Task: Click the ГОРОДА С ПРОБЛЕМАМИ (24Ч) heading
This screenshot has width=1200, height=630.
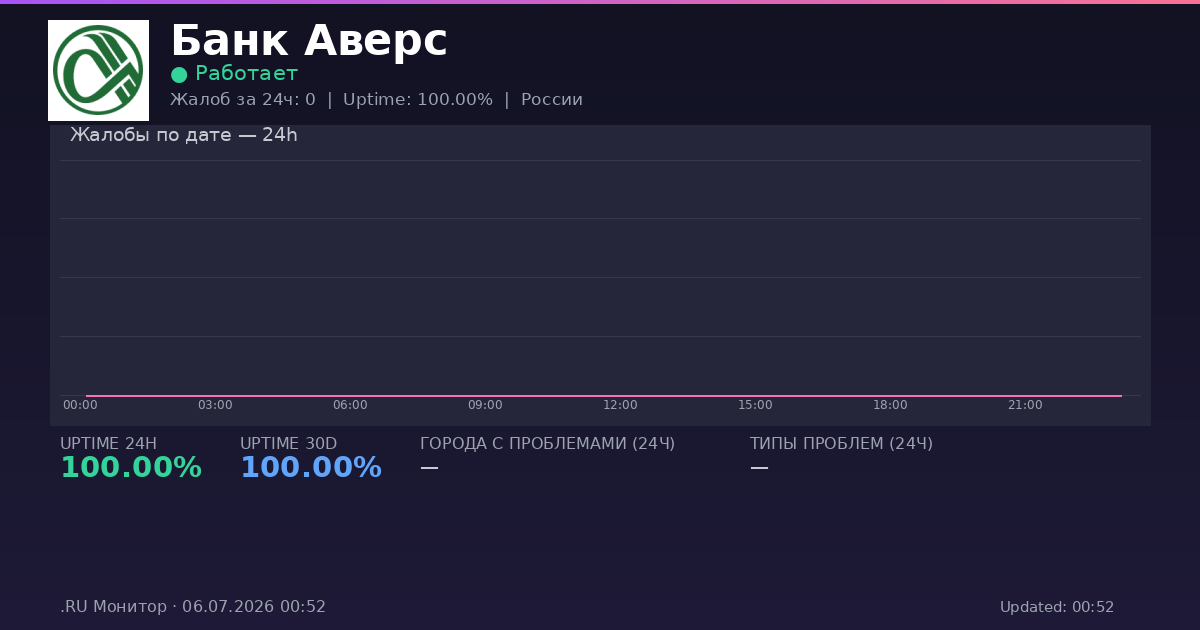Action: coord(547,444)
